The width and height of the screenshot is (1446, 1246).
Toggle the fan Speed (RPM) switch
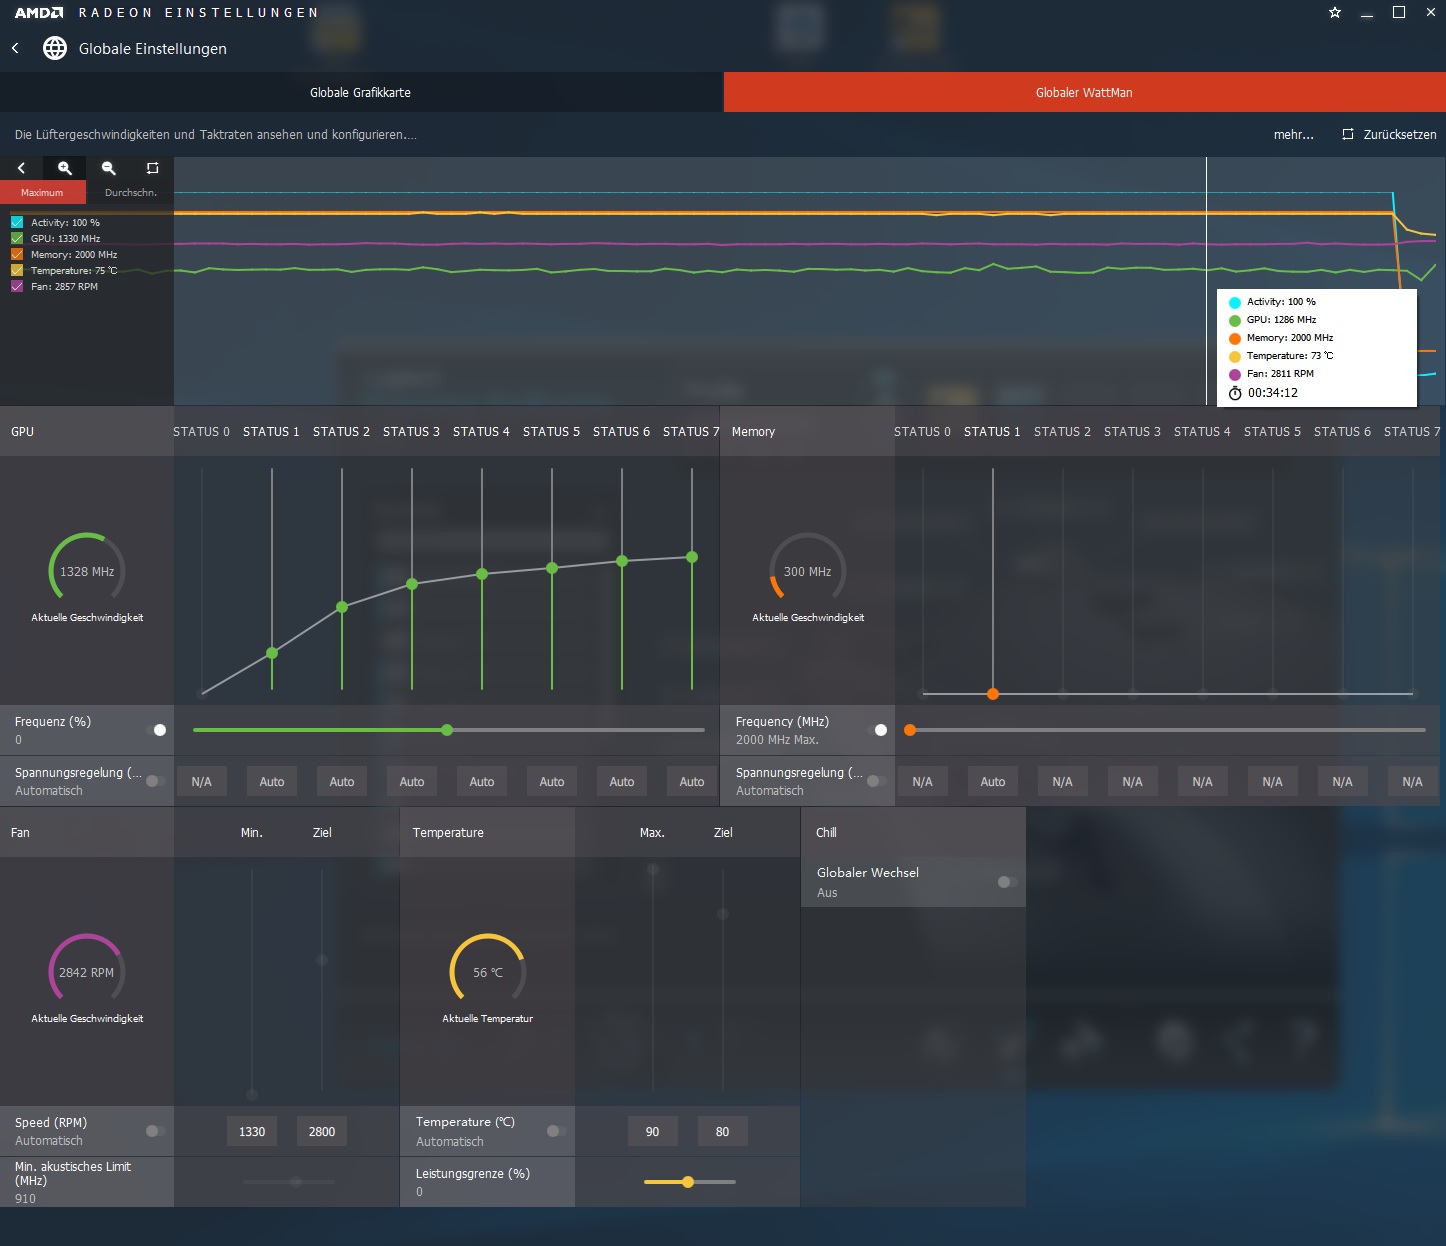pos(155,1131)
